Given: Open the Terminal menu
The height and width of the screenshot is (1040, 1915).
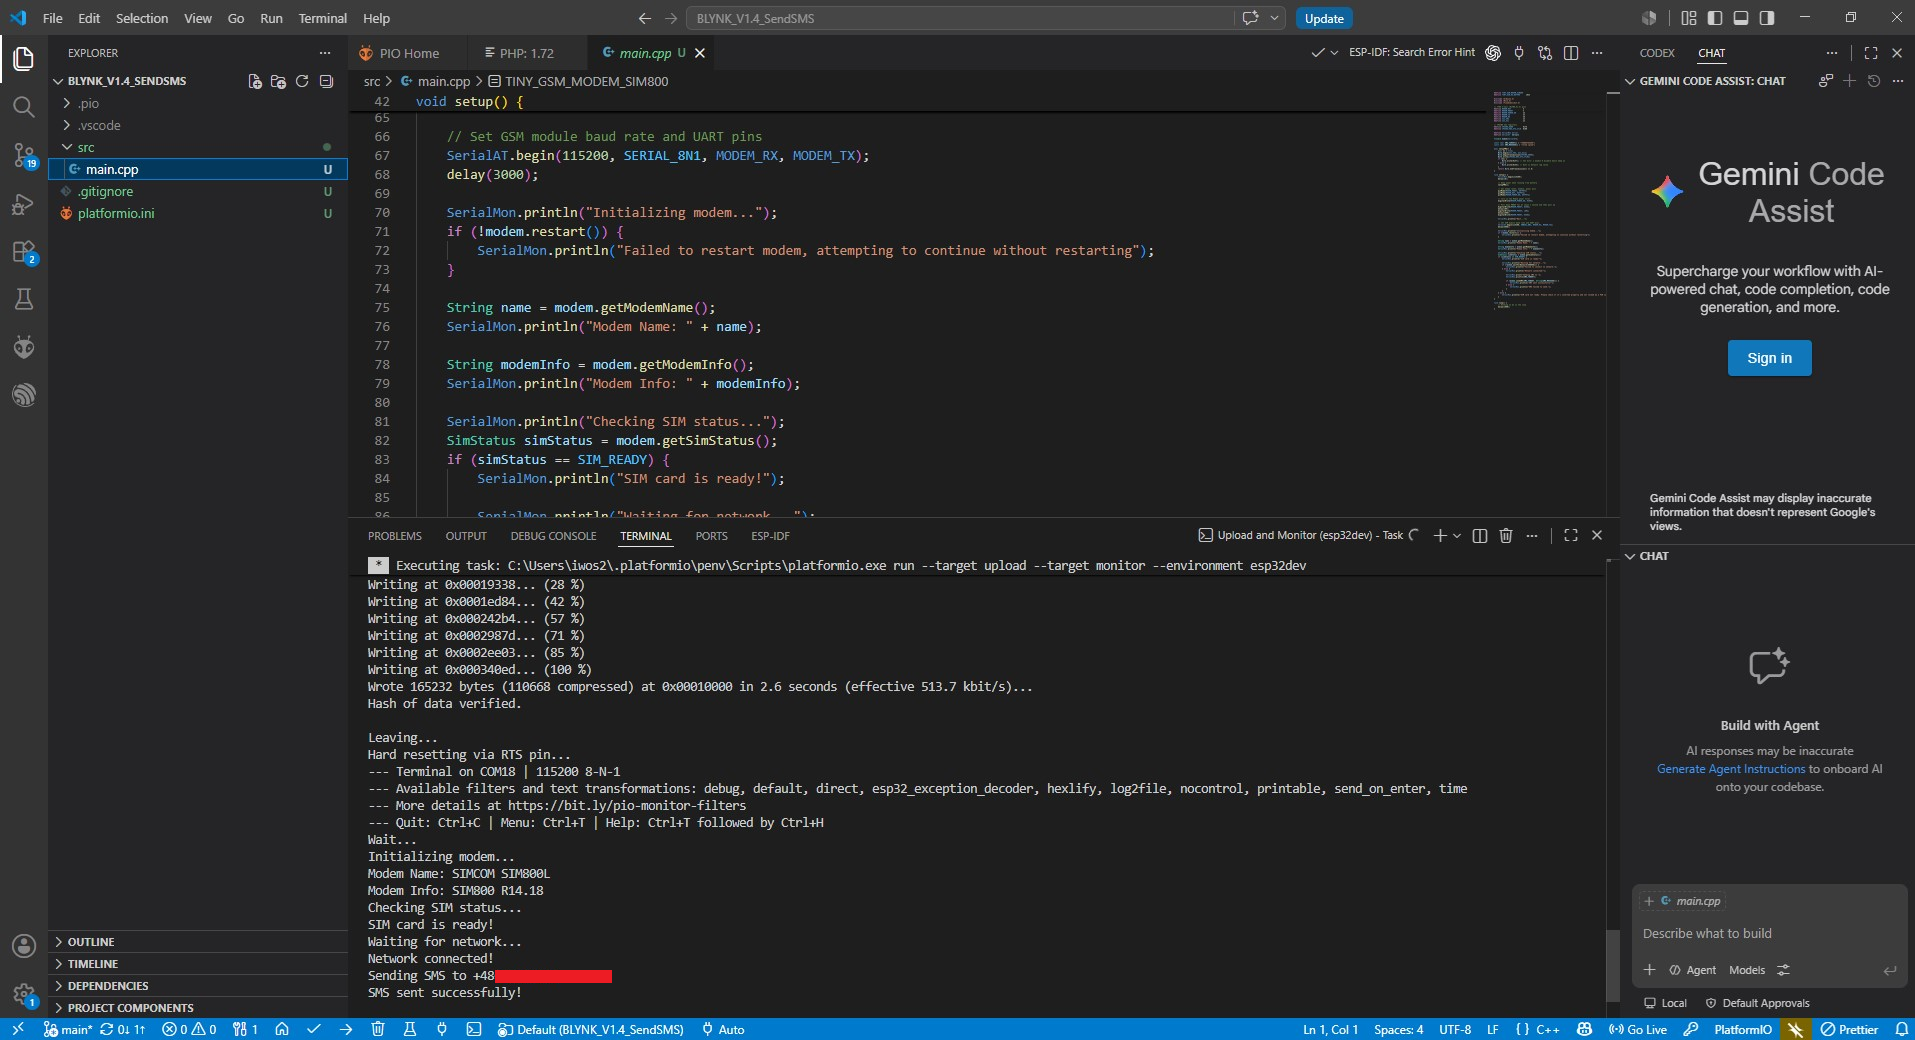Looking at the screenshot, I should coord(322,18).
